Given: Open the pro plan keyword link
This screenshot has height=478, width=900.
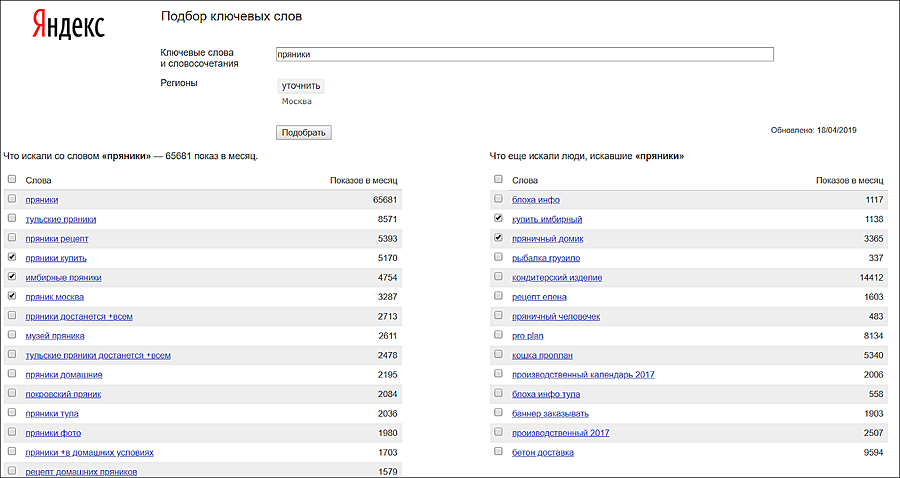Looking at the screenshot, I should (x=526, y=336).
